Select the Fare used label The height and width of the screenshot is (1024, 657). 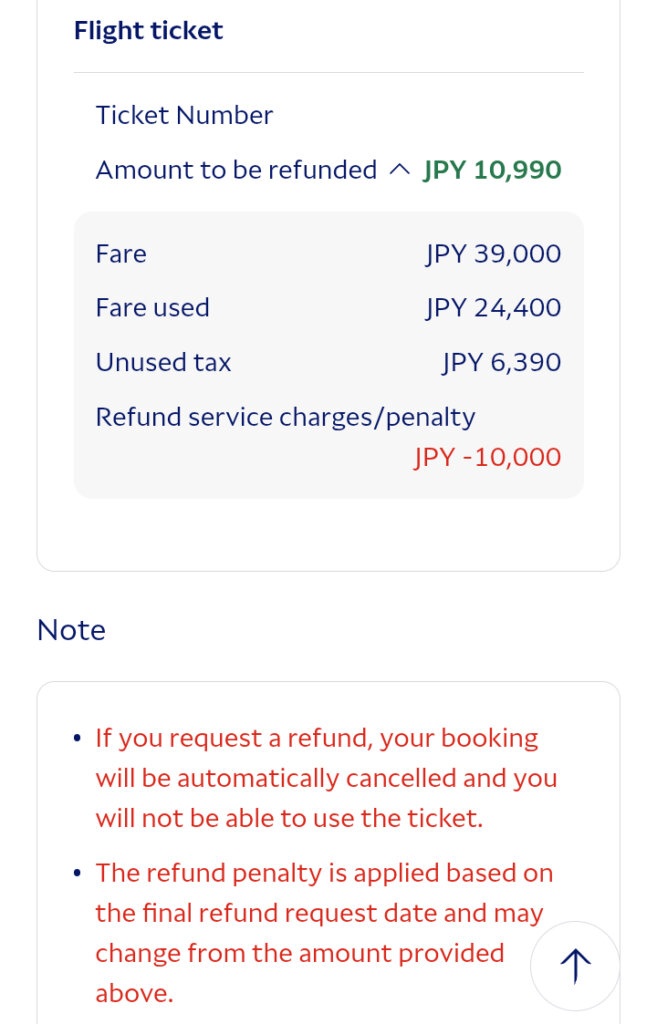(x=152, y=308)
